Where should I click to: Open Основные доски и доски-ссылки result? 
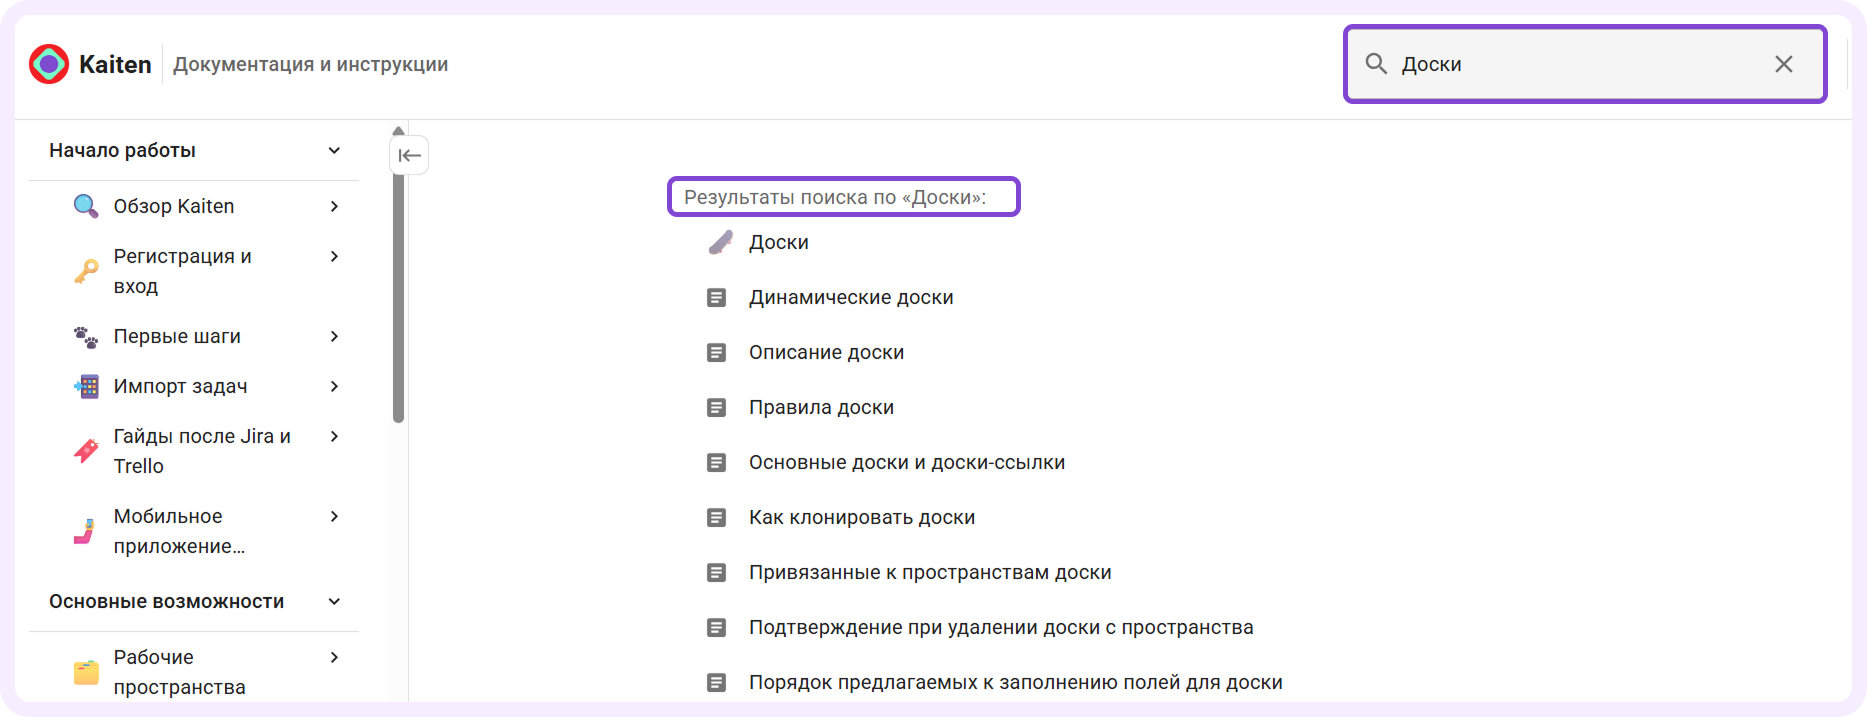click(x=907, y=462)
